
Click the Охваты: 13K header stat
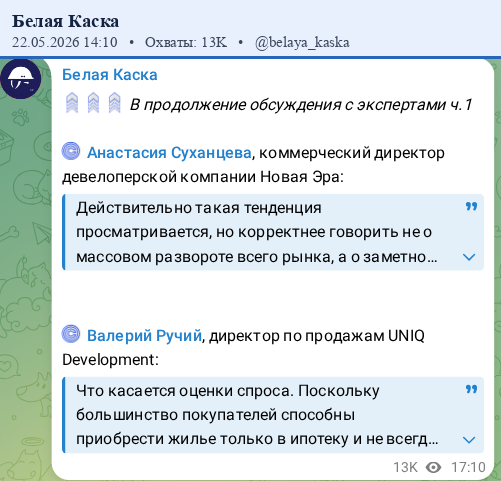[186, 42]
